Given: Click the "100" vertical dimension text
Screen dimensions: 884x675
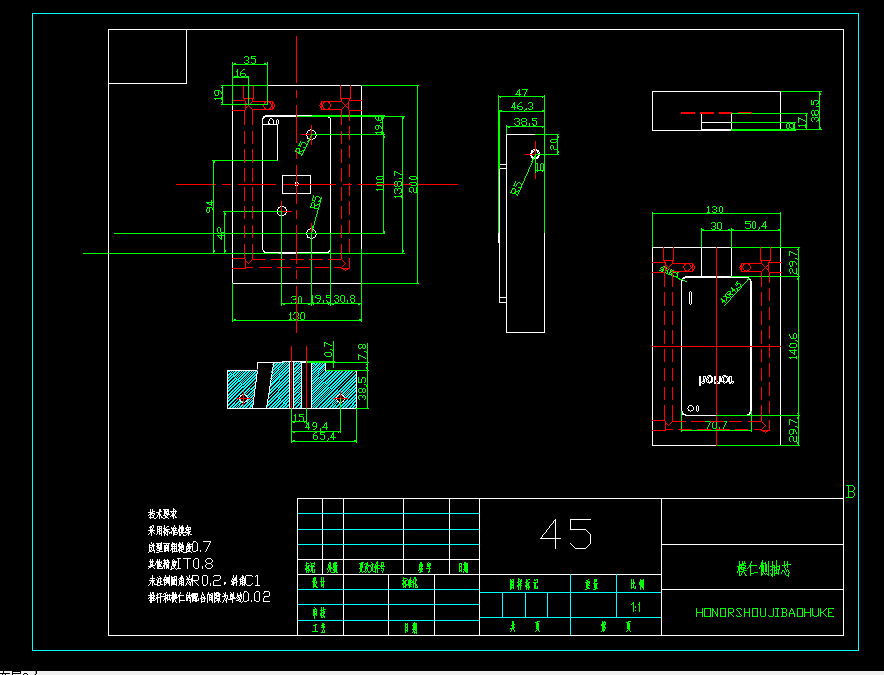Looking at the screenshot, I should pos(379,183).
